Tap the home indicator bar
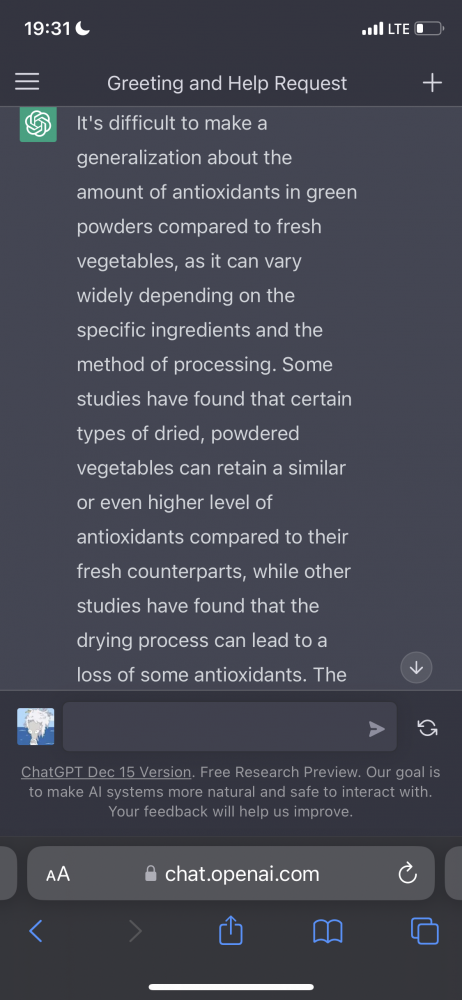Image resolution: width=462 pixels, height=1000 pixels. (x=231, y=987)
